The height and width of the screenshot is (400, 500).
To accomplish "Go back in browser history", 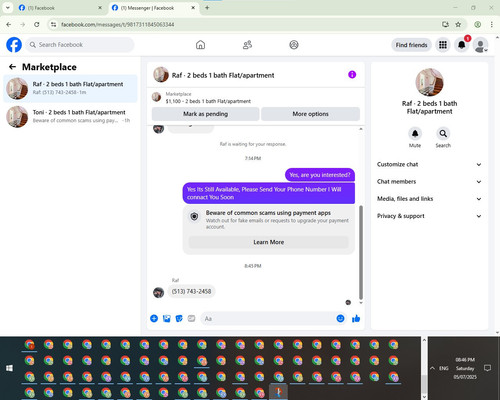I will tap(9, 24).
